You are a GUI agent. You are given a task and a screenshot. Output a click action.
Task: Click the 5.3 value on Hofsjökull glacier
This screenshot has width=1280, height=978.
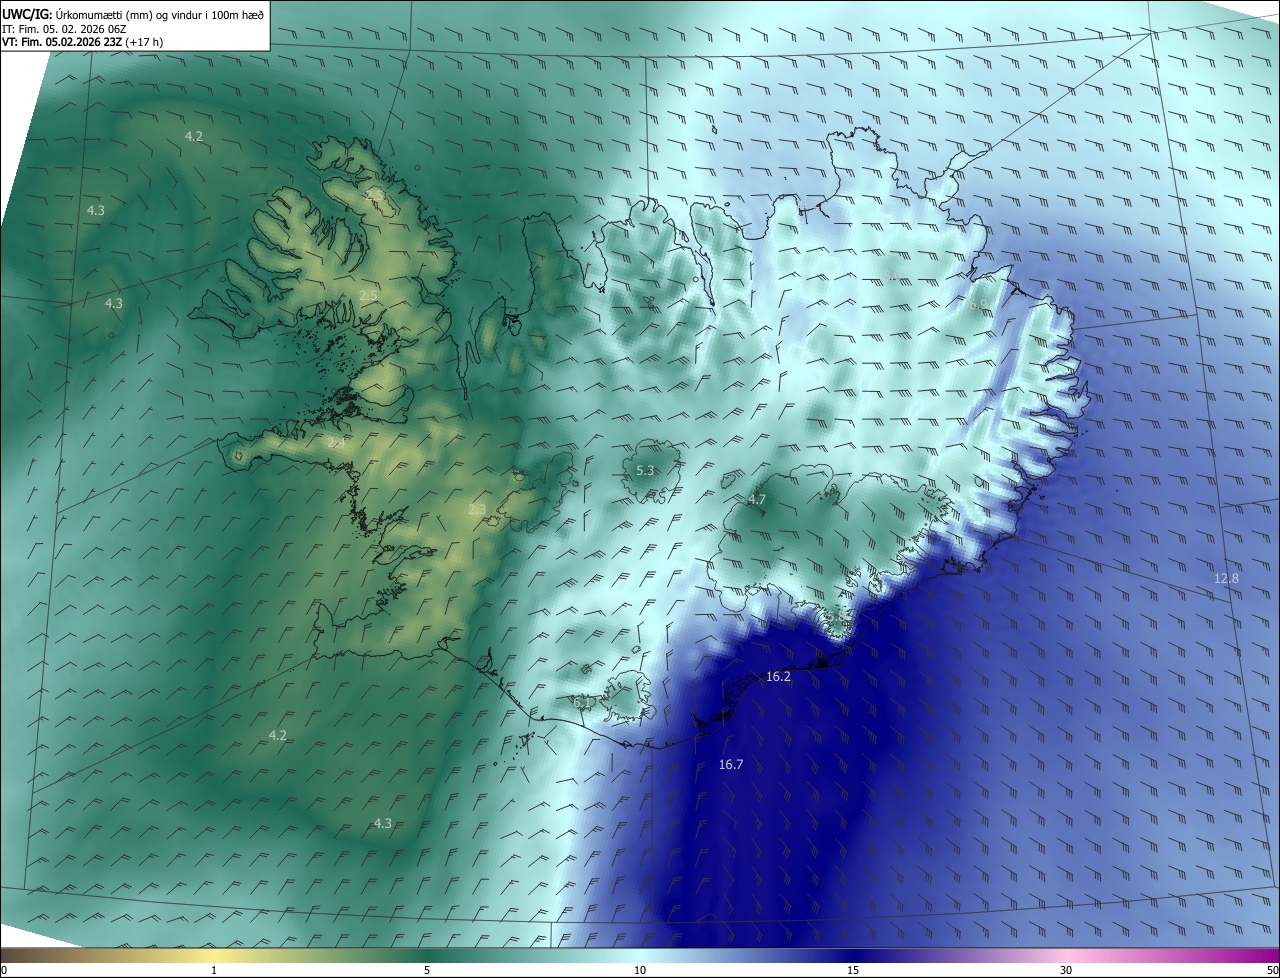(x=645, y=470)
